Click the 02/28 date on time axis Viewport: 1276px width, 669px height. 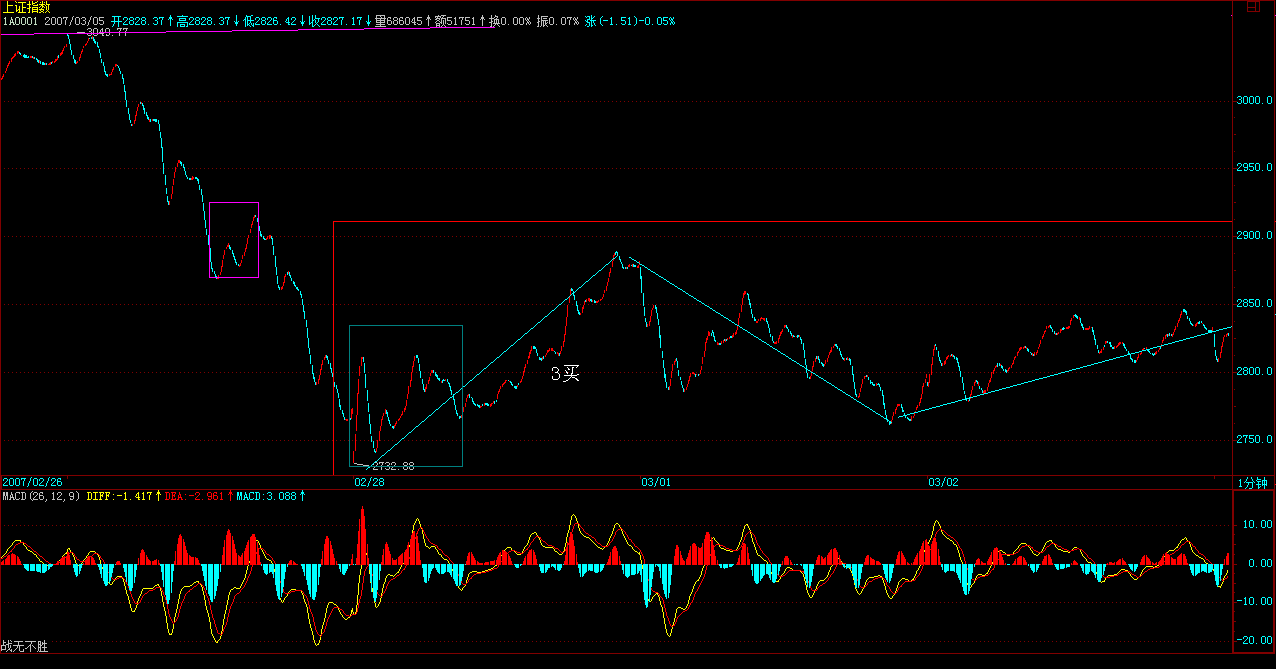pyautogui.click(x=369, y=482)
